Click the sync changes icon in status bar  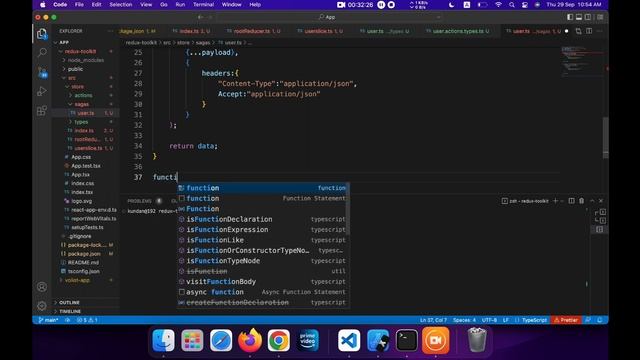click(67, 320)
